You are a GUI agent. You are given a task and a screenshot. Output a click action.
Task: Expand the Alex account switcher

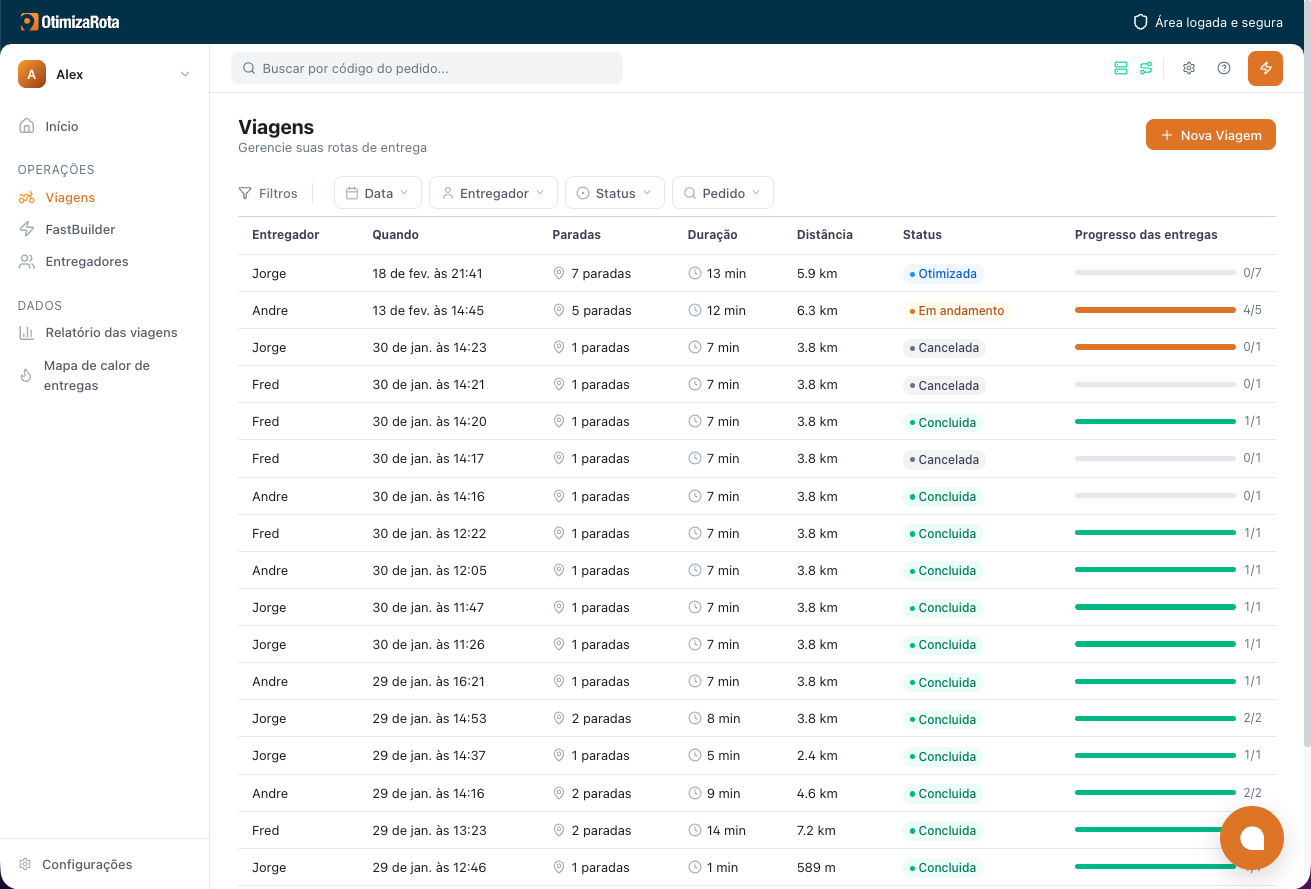coord(104,74)
